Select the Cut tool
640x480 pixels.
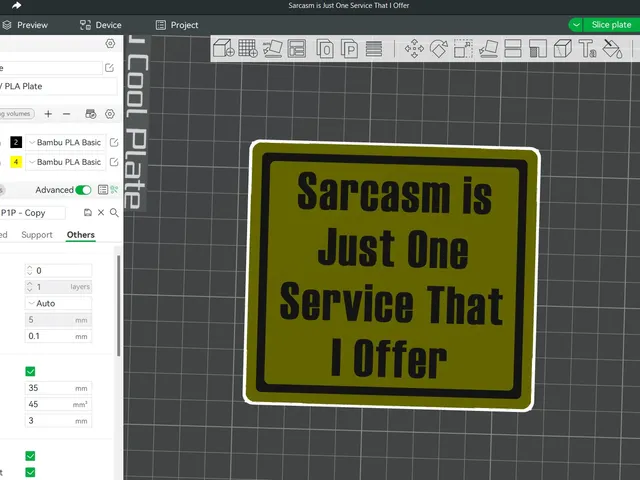point(513,49)
